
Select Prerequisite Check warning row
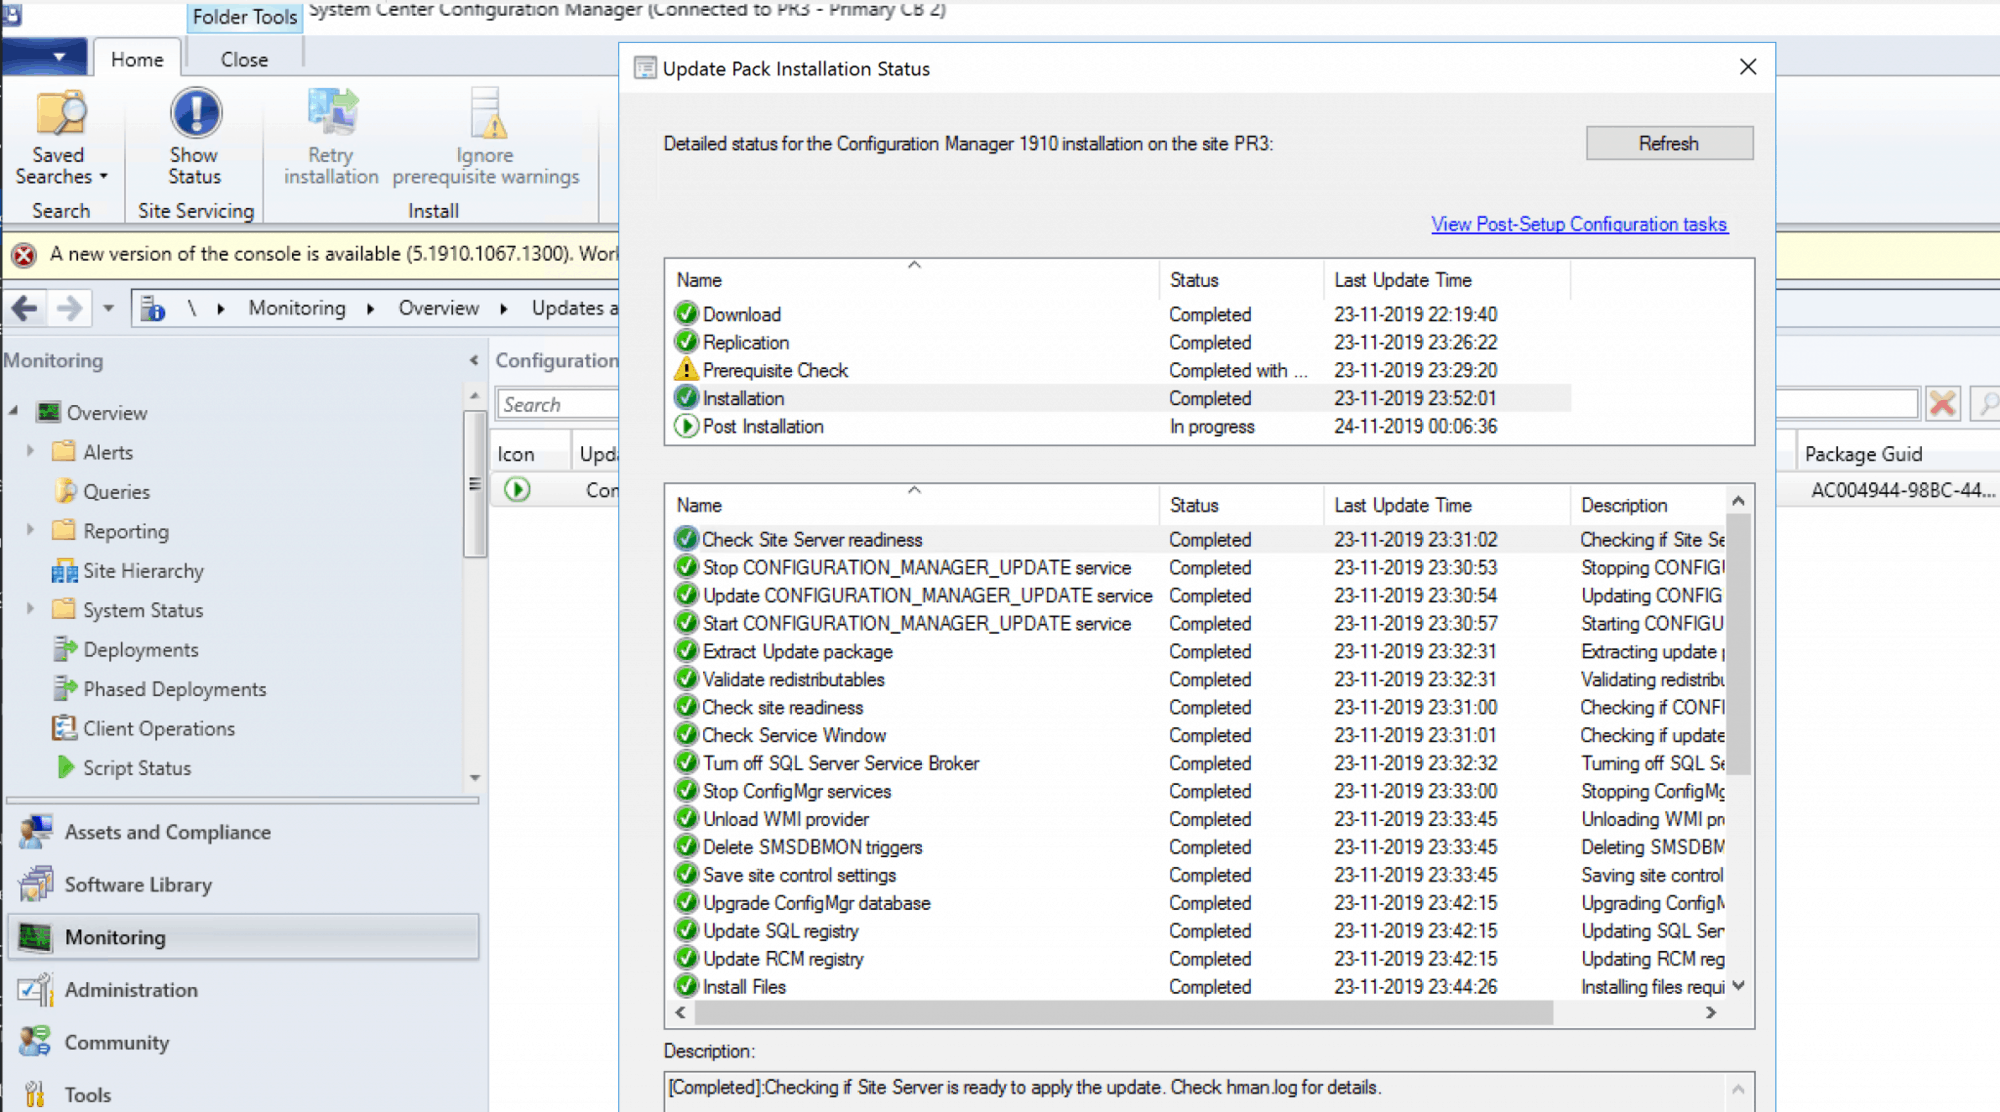pyautogui.click(x=1120, y=370)
